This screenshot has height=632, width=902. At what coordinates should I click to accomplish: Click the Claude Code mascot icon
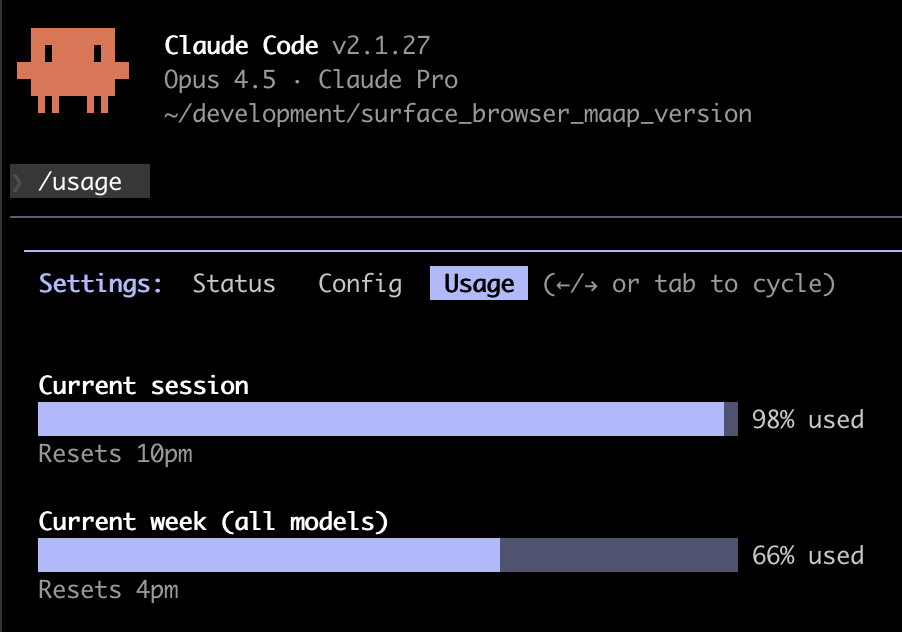click(x=73, y=72)
